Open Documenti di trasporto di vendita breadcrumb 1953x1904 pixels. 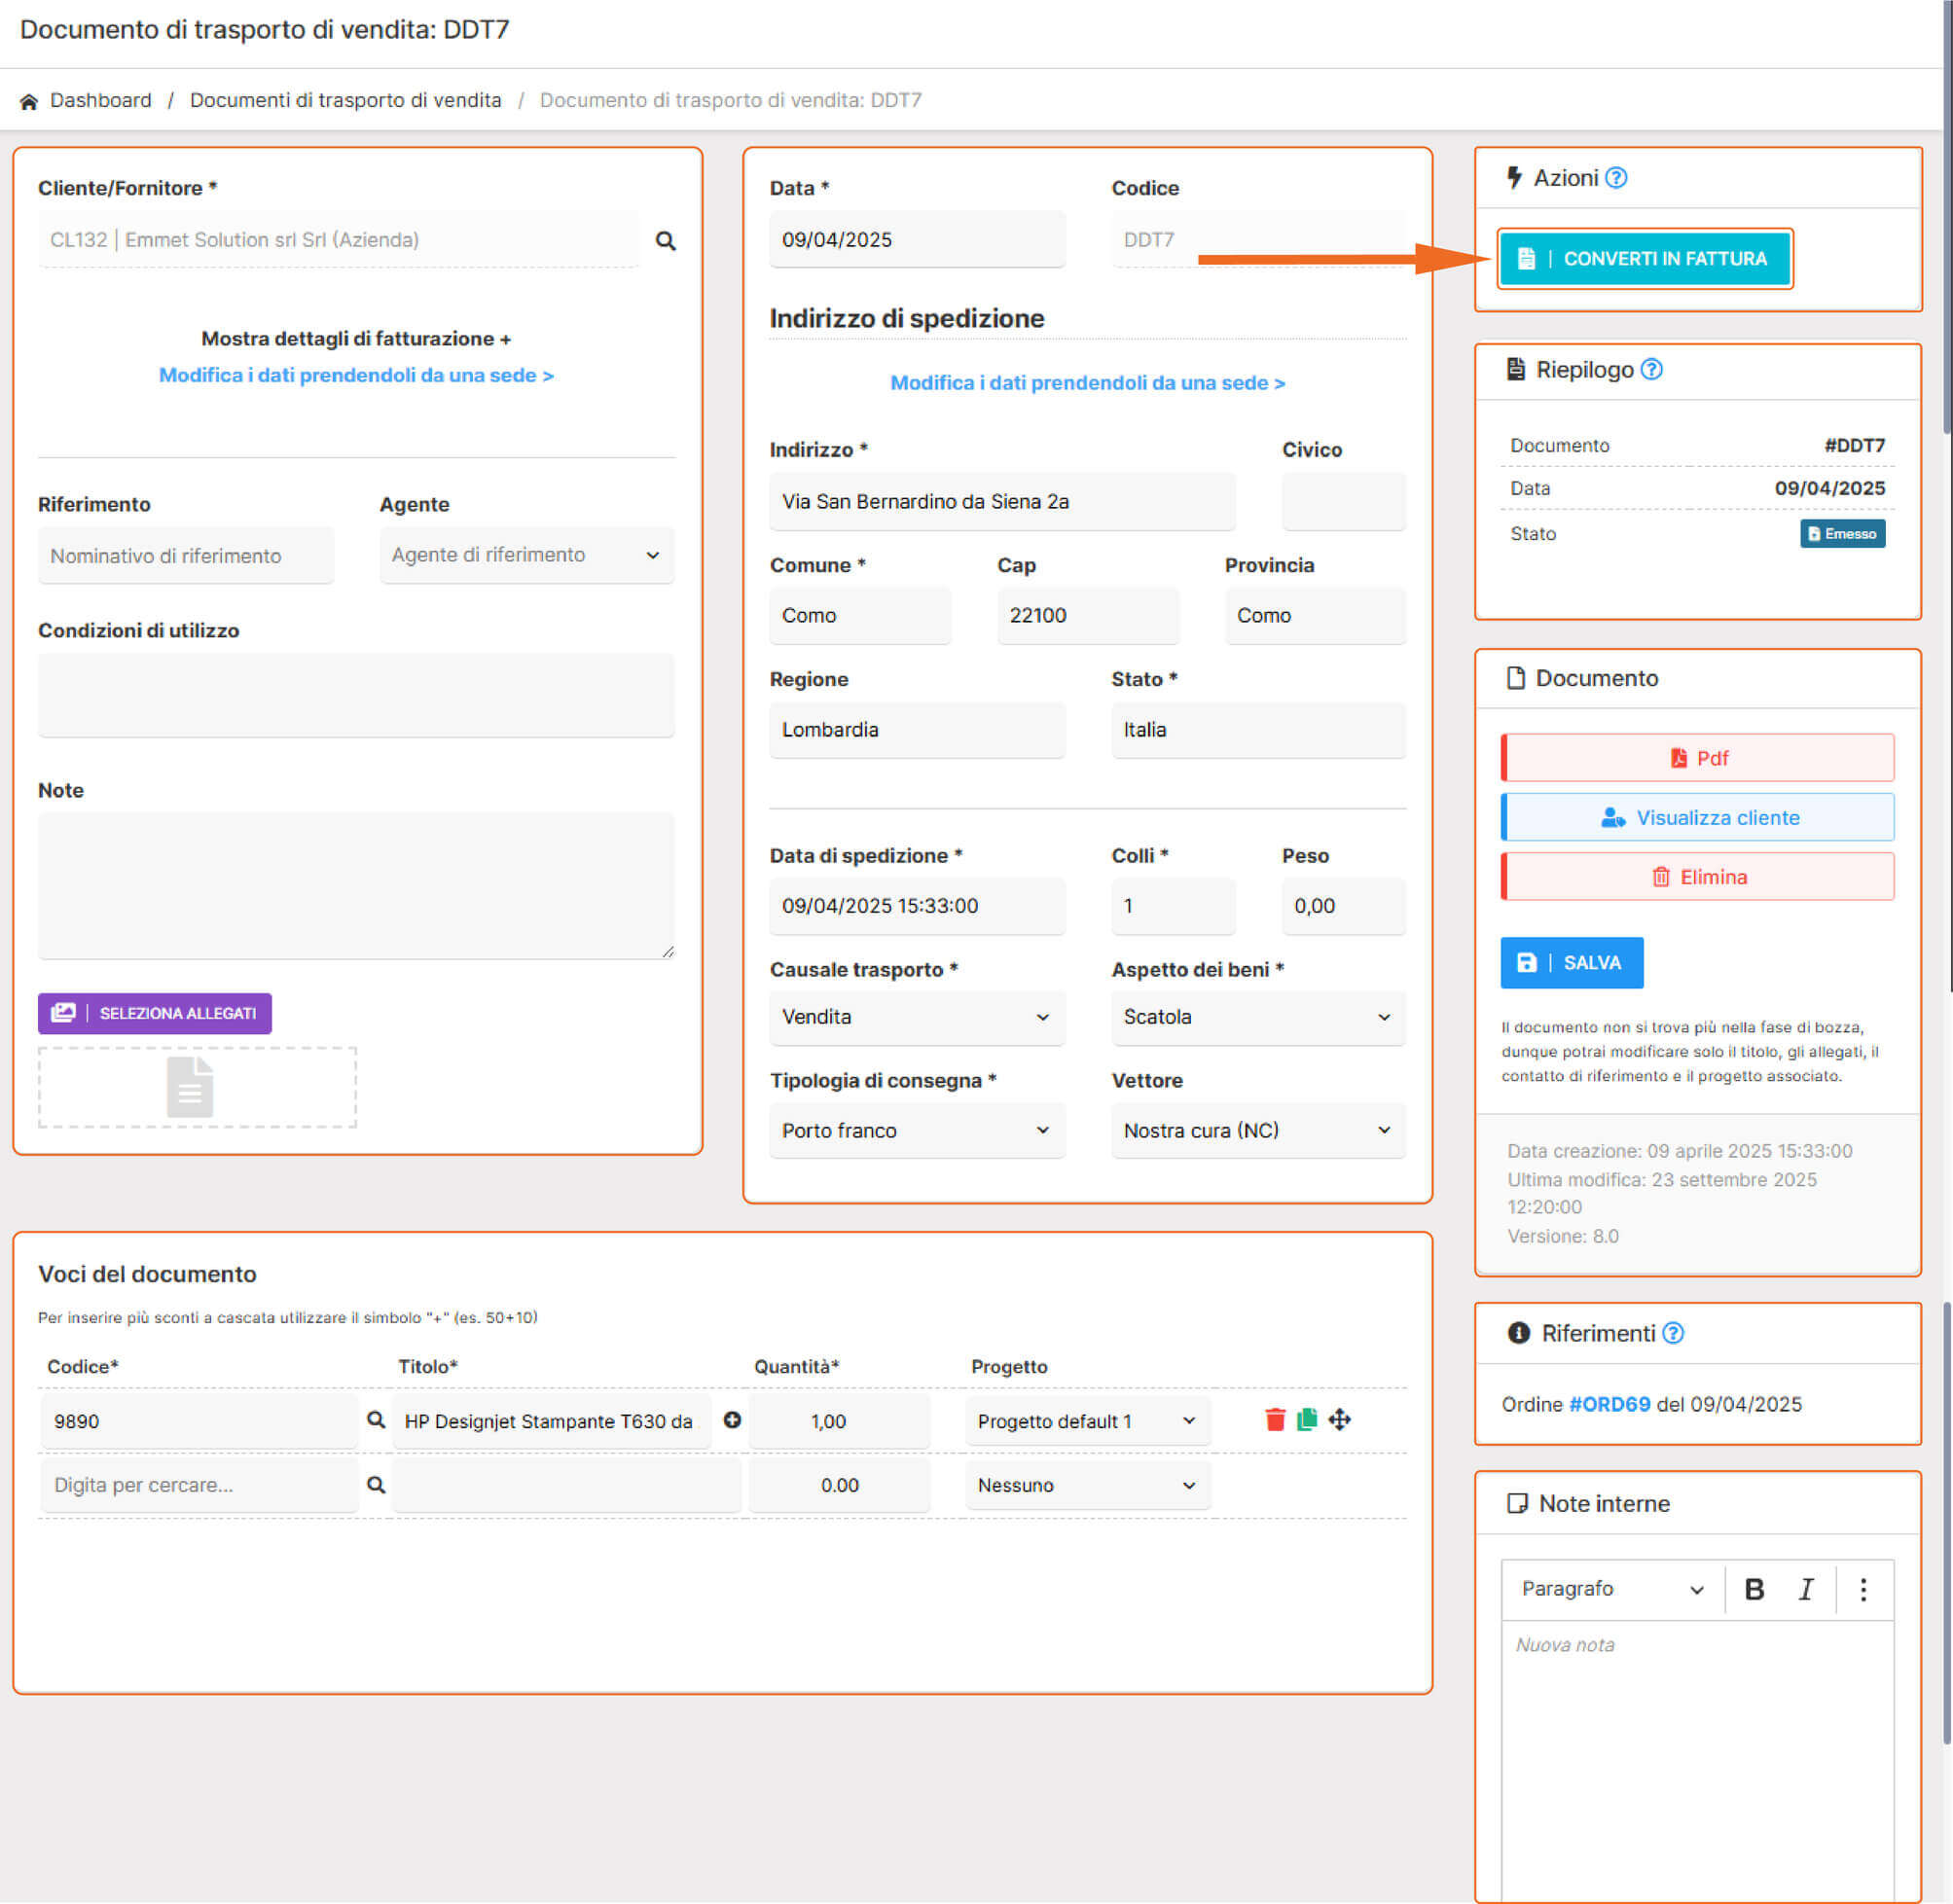point(345,100)
